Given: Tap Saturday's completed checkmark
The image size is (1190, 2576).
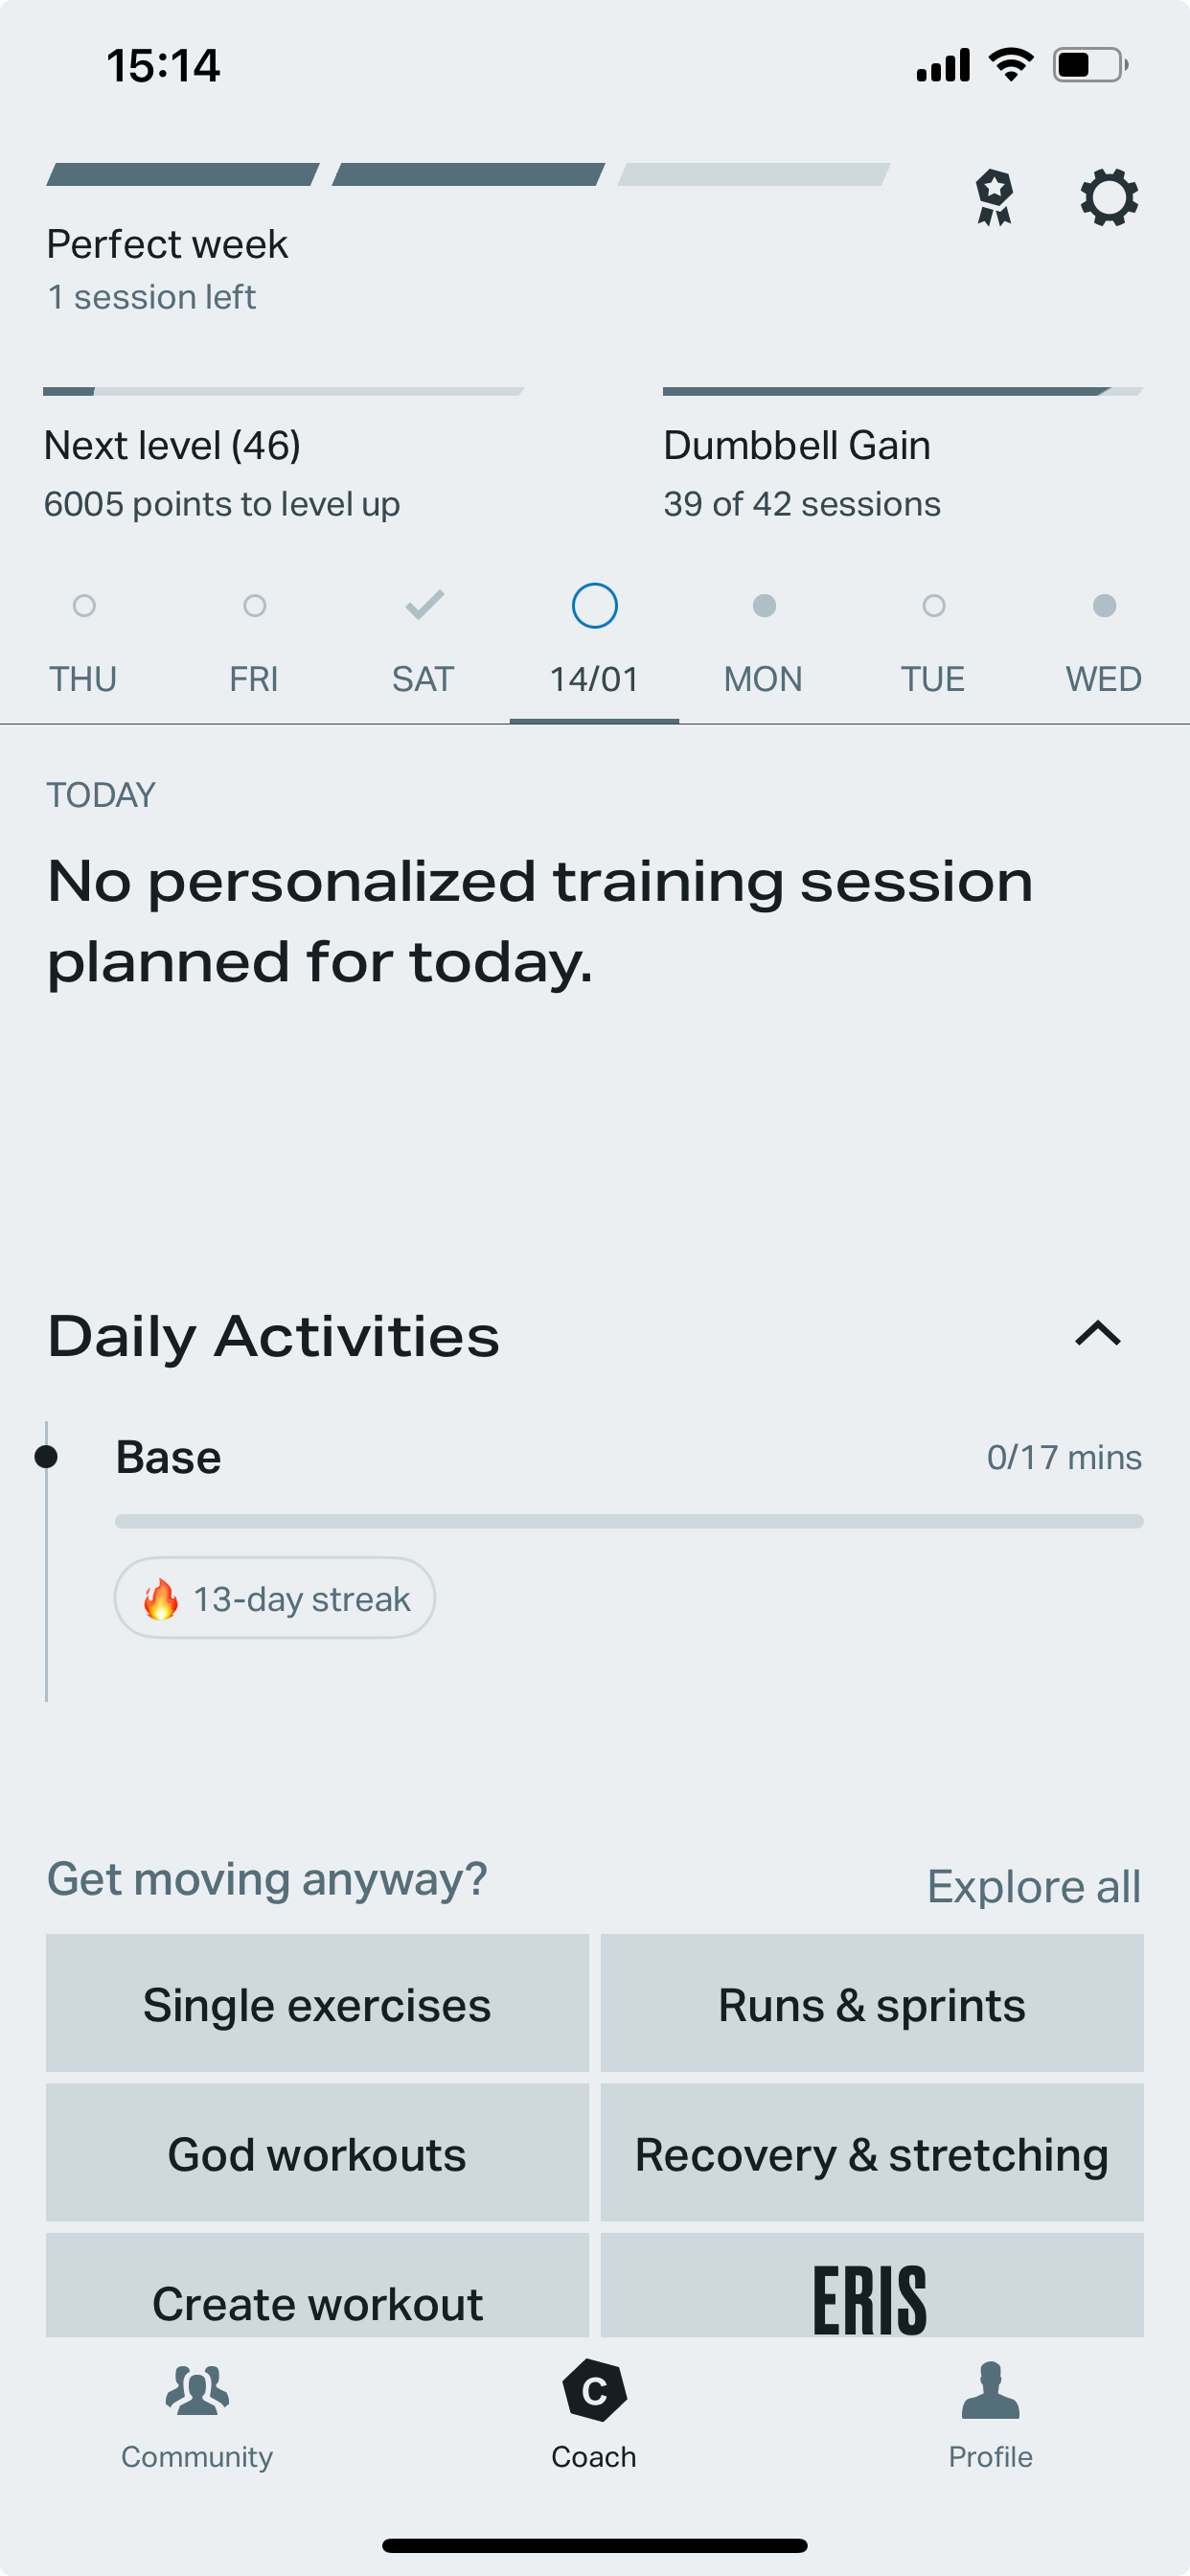Looking at the screenshot, I should click(x=424, y=605).
